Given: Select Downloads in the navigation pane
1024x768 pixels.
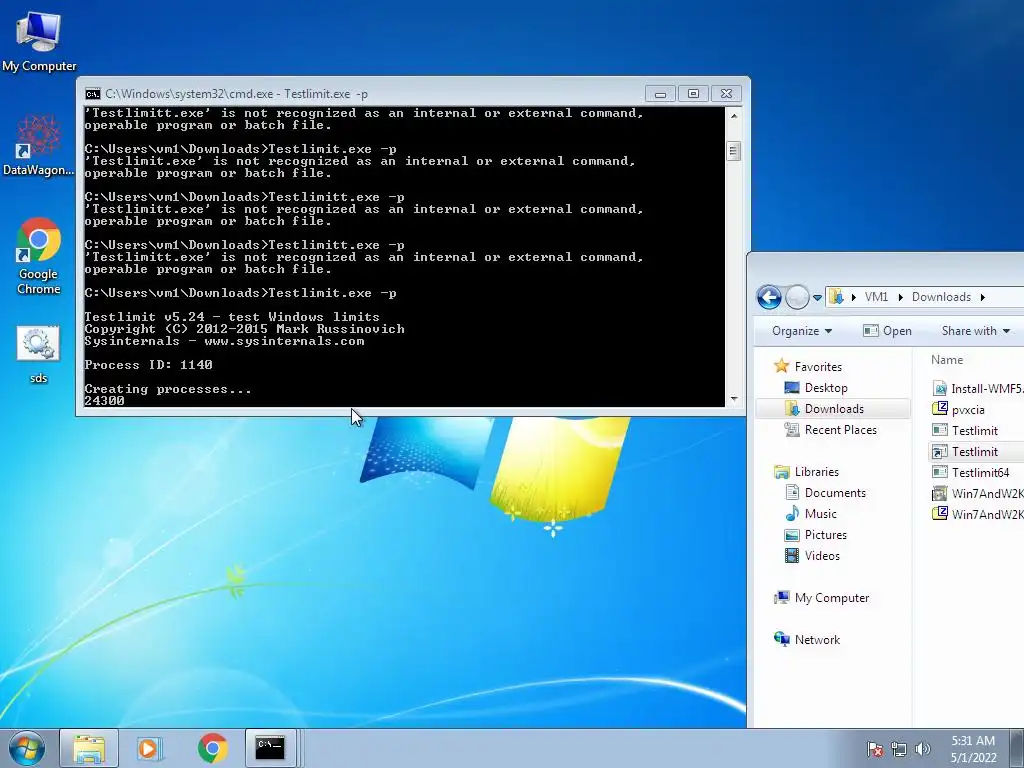Looking at the screenshot, I should click(833, 409).
